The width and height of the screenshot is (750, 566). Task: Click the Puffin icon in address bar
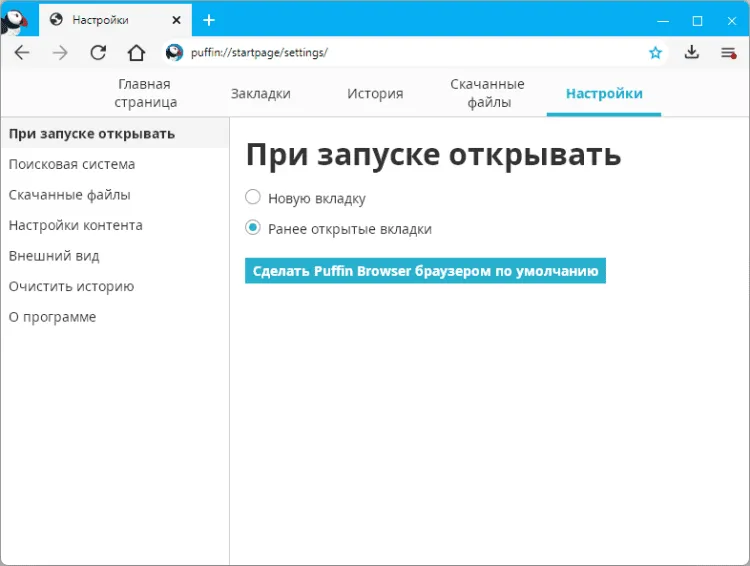tap(175, 53)
